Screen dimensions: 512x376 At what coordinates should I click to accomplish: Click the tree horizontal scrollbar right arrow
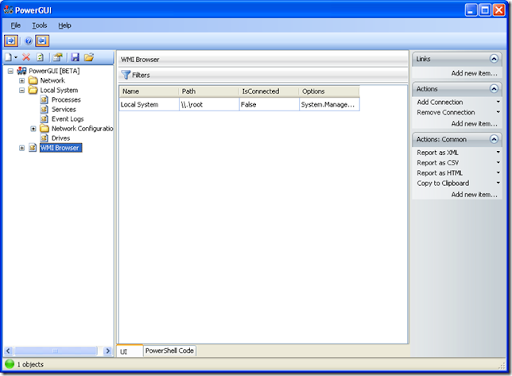[108, 351]
